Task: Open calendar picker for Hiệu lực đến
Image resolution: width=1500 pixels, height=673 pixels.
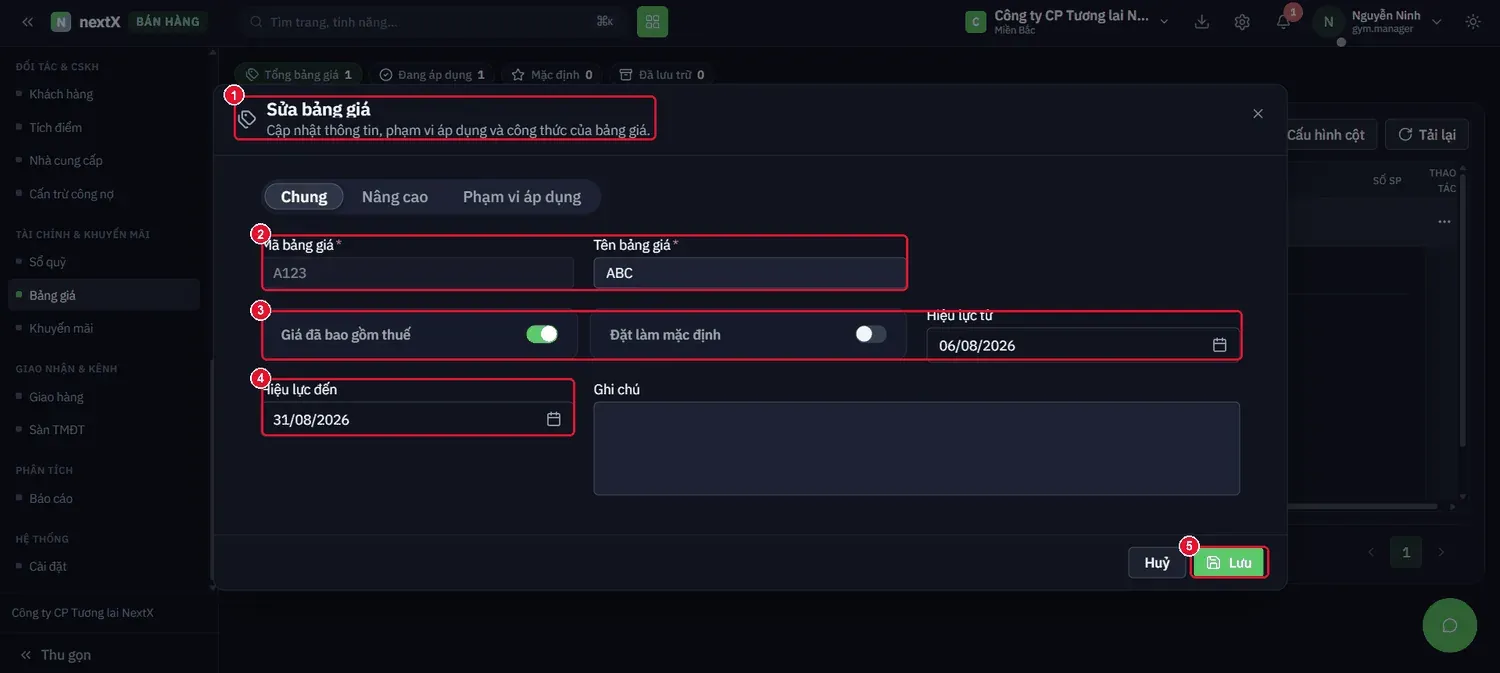Action: point(554,419)
